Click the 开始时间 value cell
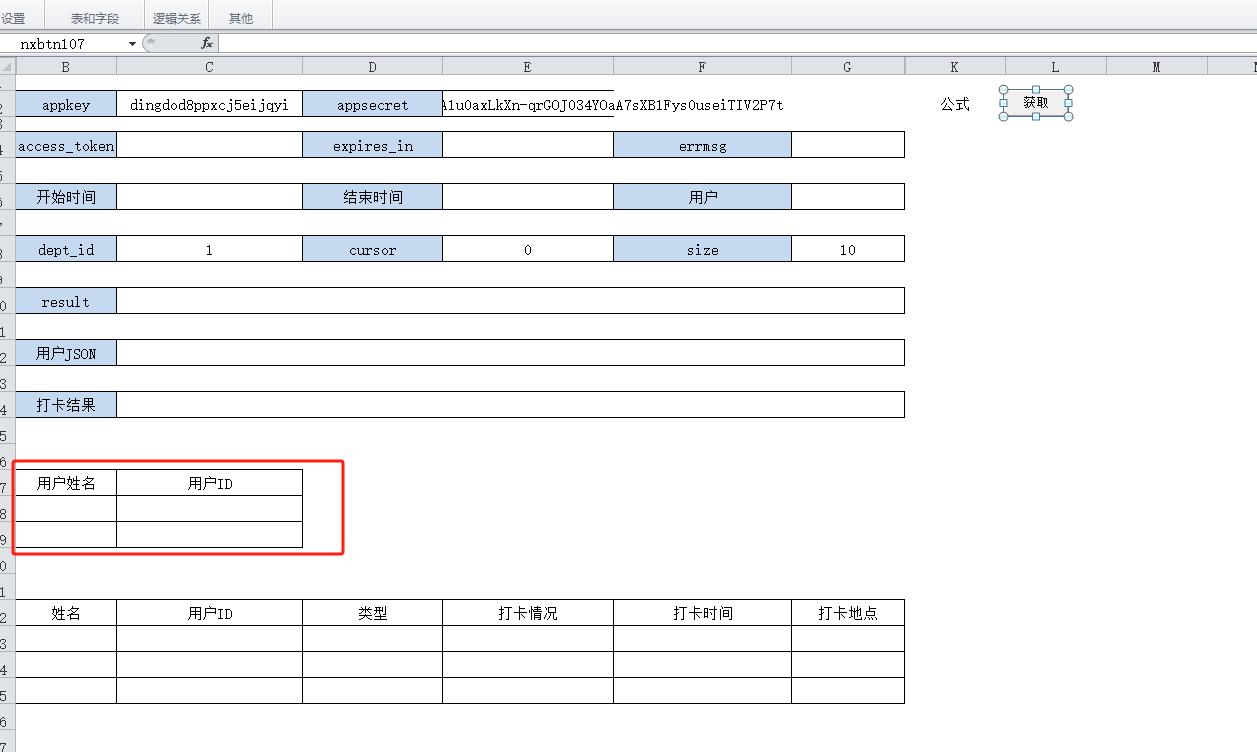 pyautogui.click(x=209, y=197)
